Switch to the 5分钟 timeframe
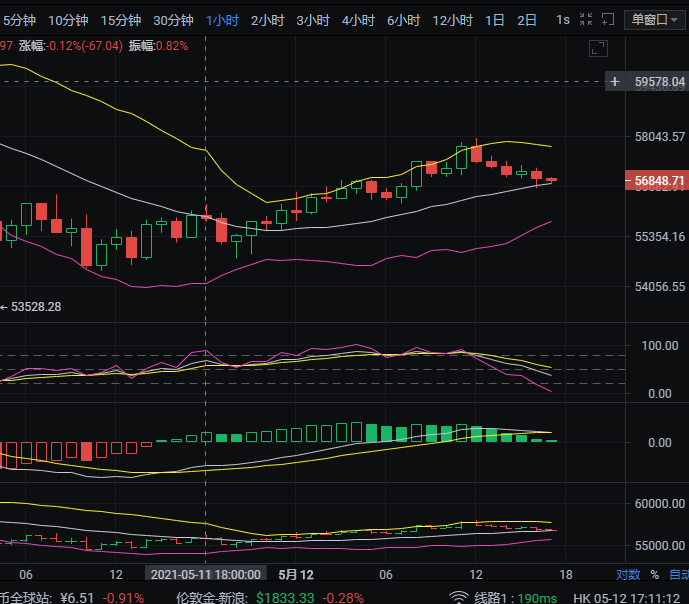This screenshot has height=604, width=689. click(x=19, y=20)
